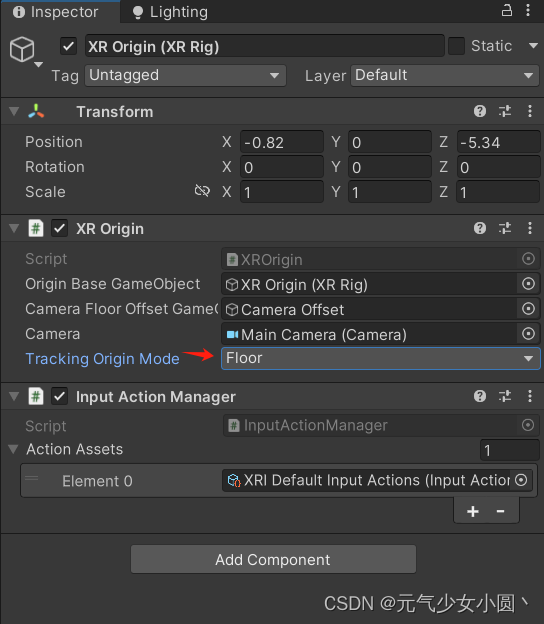Open XR Origin component kebab menu
Image resolution: width=544 pixels, height=624 pixels.
pyautogui.click(x=530, y=228)
